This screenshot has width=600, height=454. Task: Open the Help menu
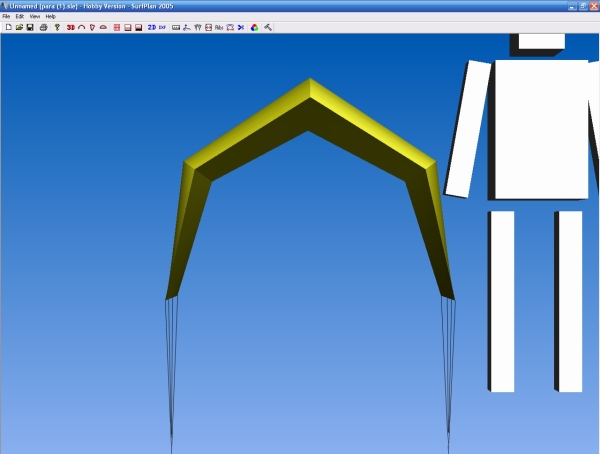[50, 16]
